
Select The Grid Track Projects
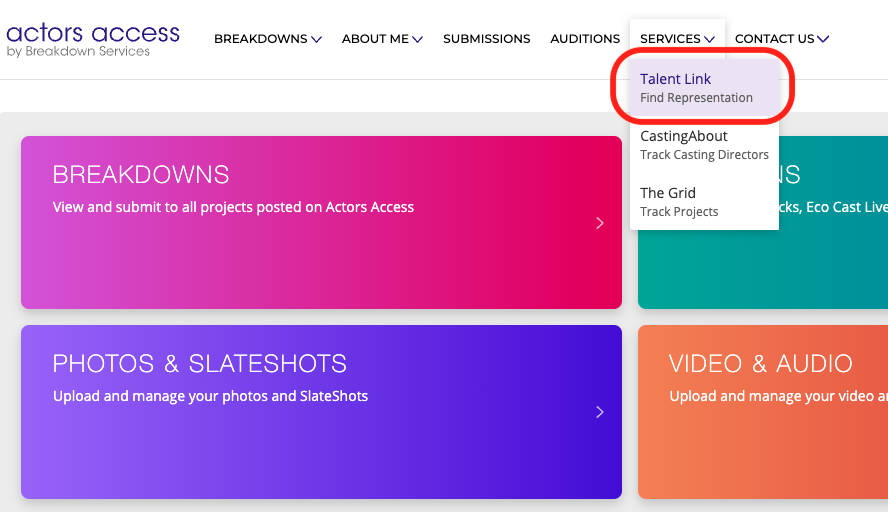click(704, 202)
